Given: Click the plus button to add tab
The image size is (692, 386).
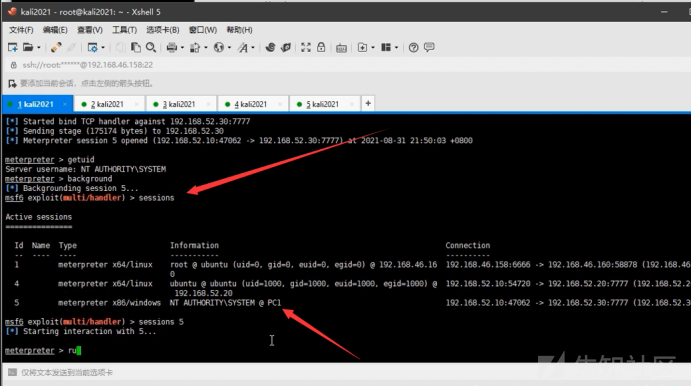Looking at the screenshot, I should click(368, 104).
